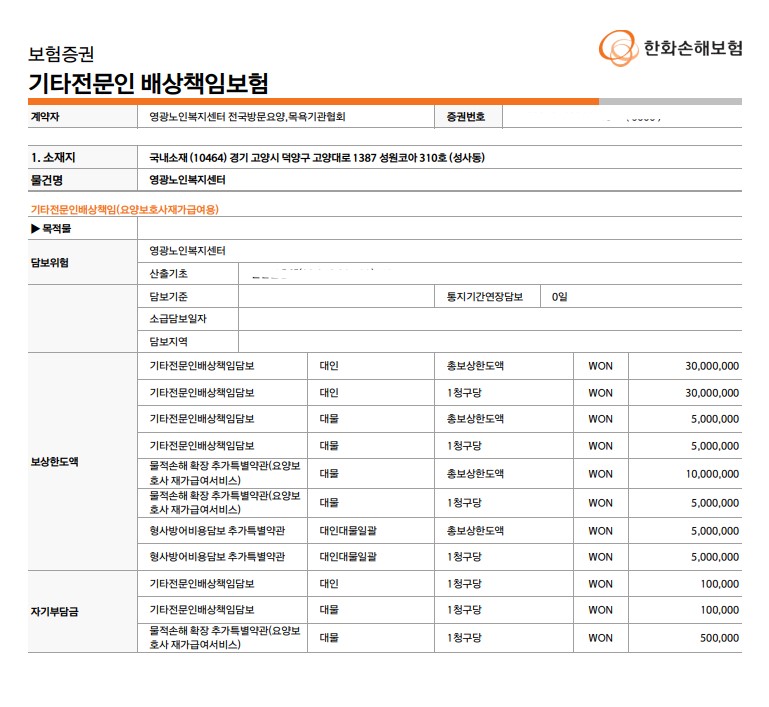Click "대인" in the 자기부담금 section
Screen dimensions: 769x707
pyautogui.click(x=329, y=584)
